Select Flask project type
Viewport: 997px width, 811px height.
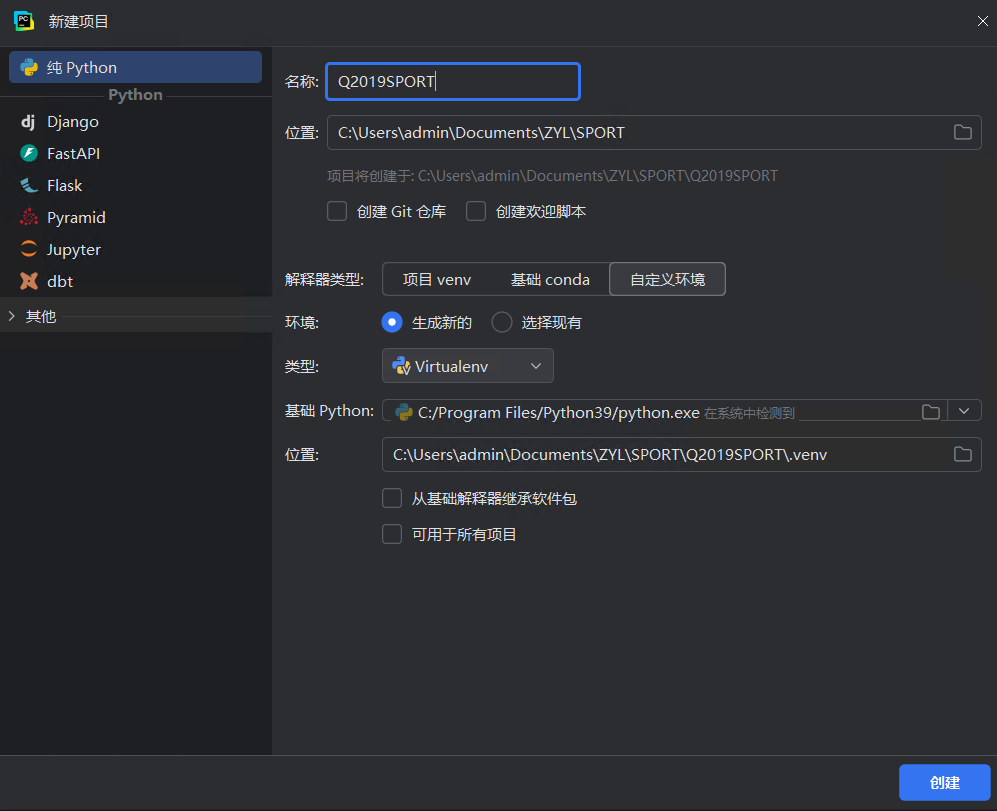64,186
